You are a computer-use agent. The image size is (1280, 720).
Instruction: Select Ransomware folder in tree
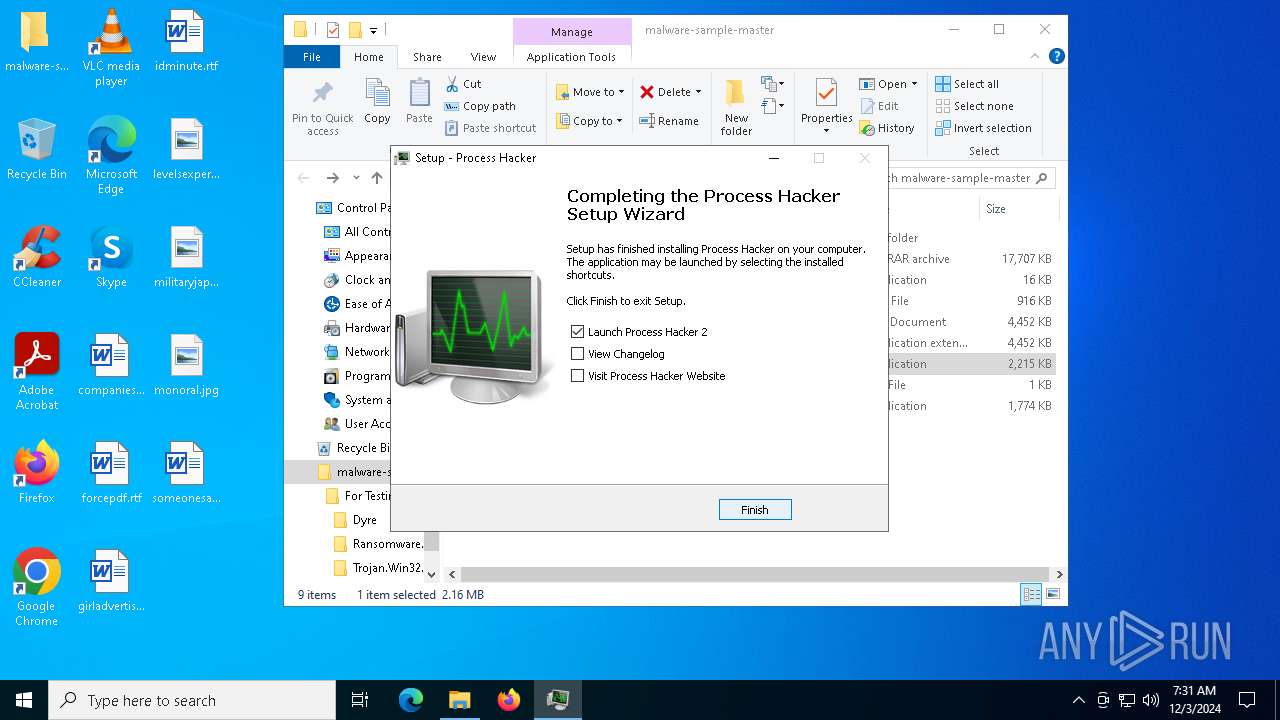point(378,544)
